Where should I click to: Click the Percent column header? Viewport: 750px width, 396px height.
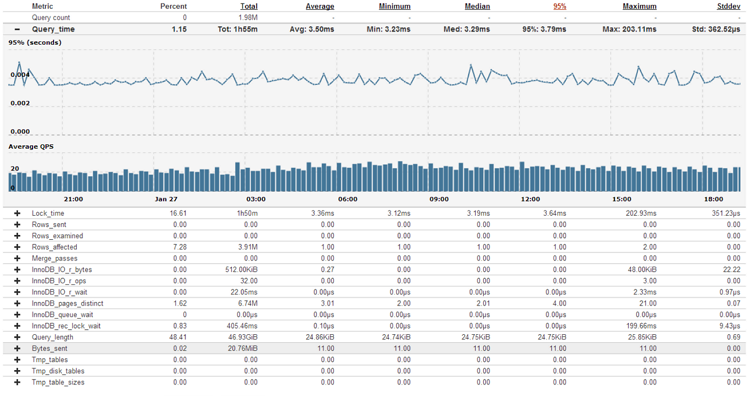[x=174, y=6]
